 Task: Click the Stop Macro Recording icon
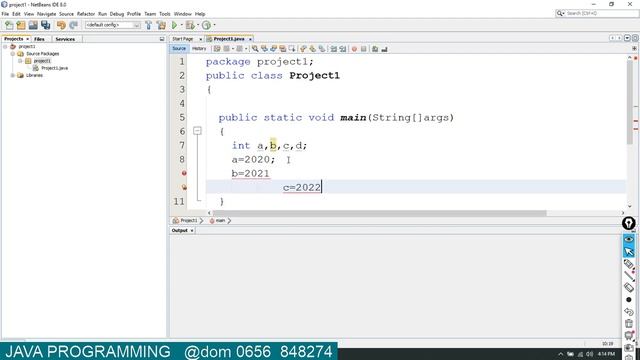coord(364,49)
